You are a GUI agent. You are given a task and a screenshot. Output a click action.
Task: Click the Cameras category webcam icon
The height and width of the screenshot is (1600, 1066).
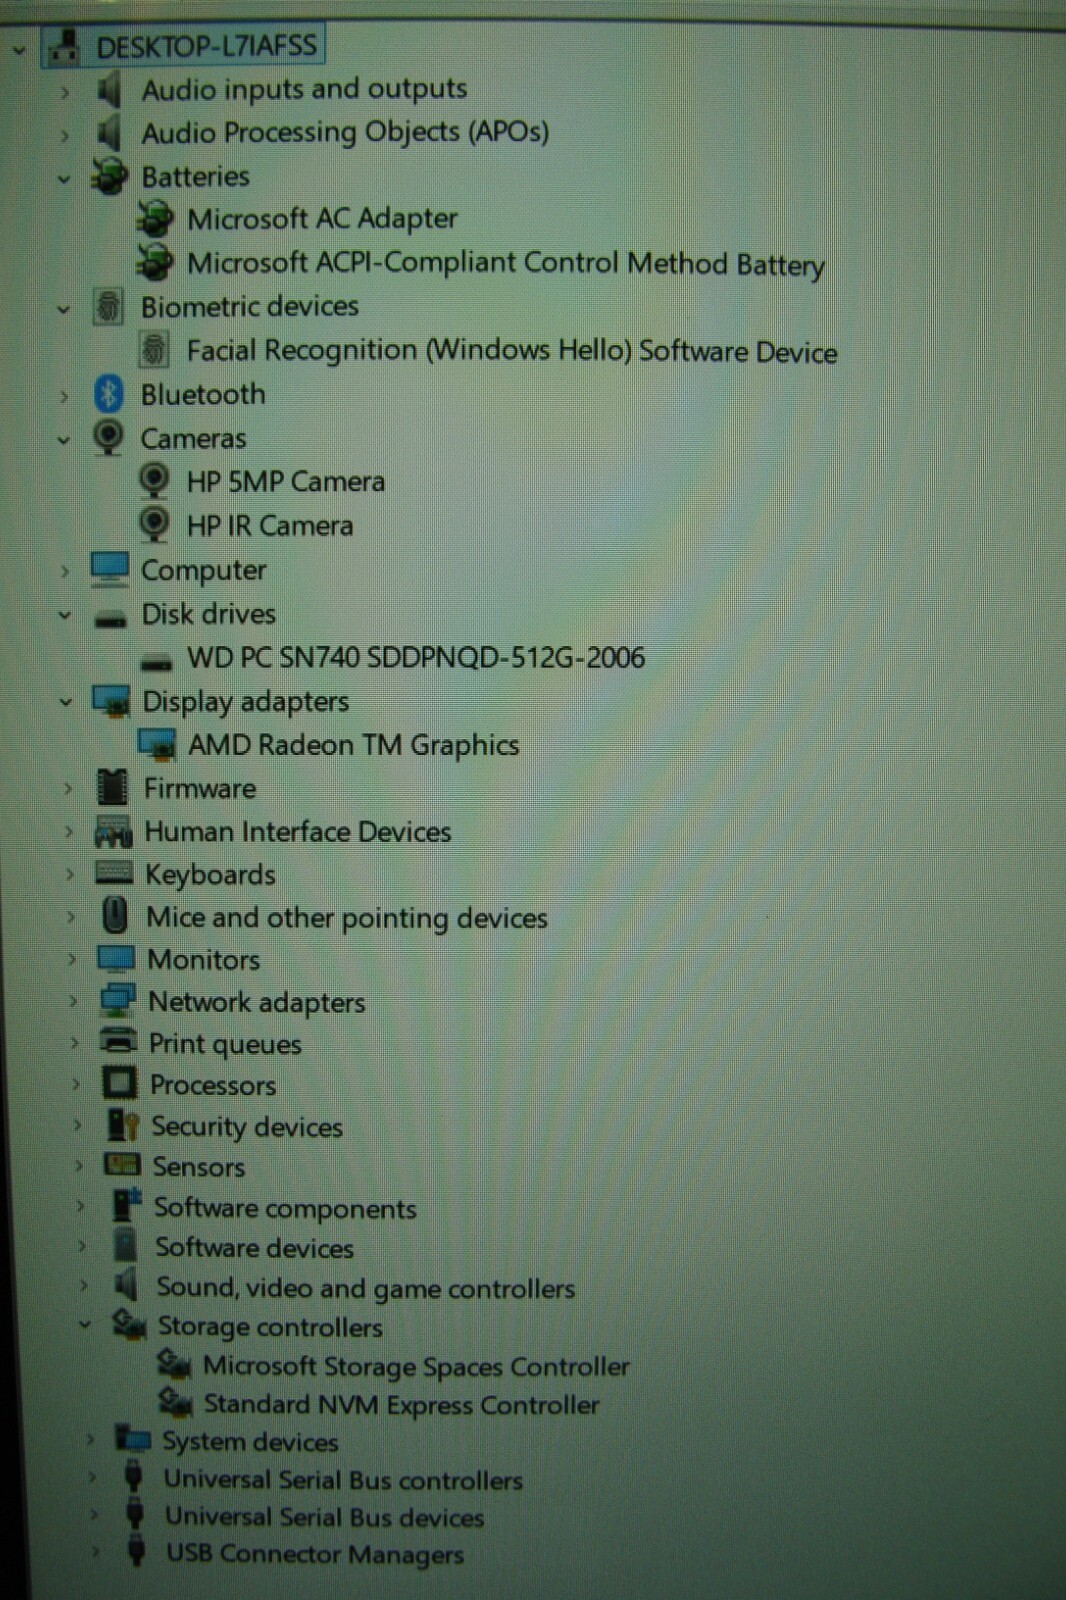(x=108, y=438)
